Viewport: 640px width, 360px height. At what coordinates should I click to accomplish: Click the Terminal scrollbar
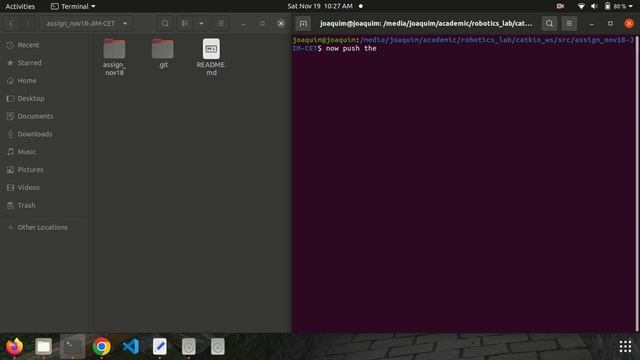click(636, 184)
